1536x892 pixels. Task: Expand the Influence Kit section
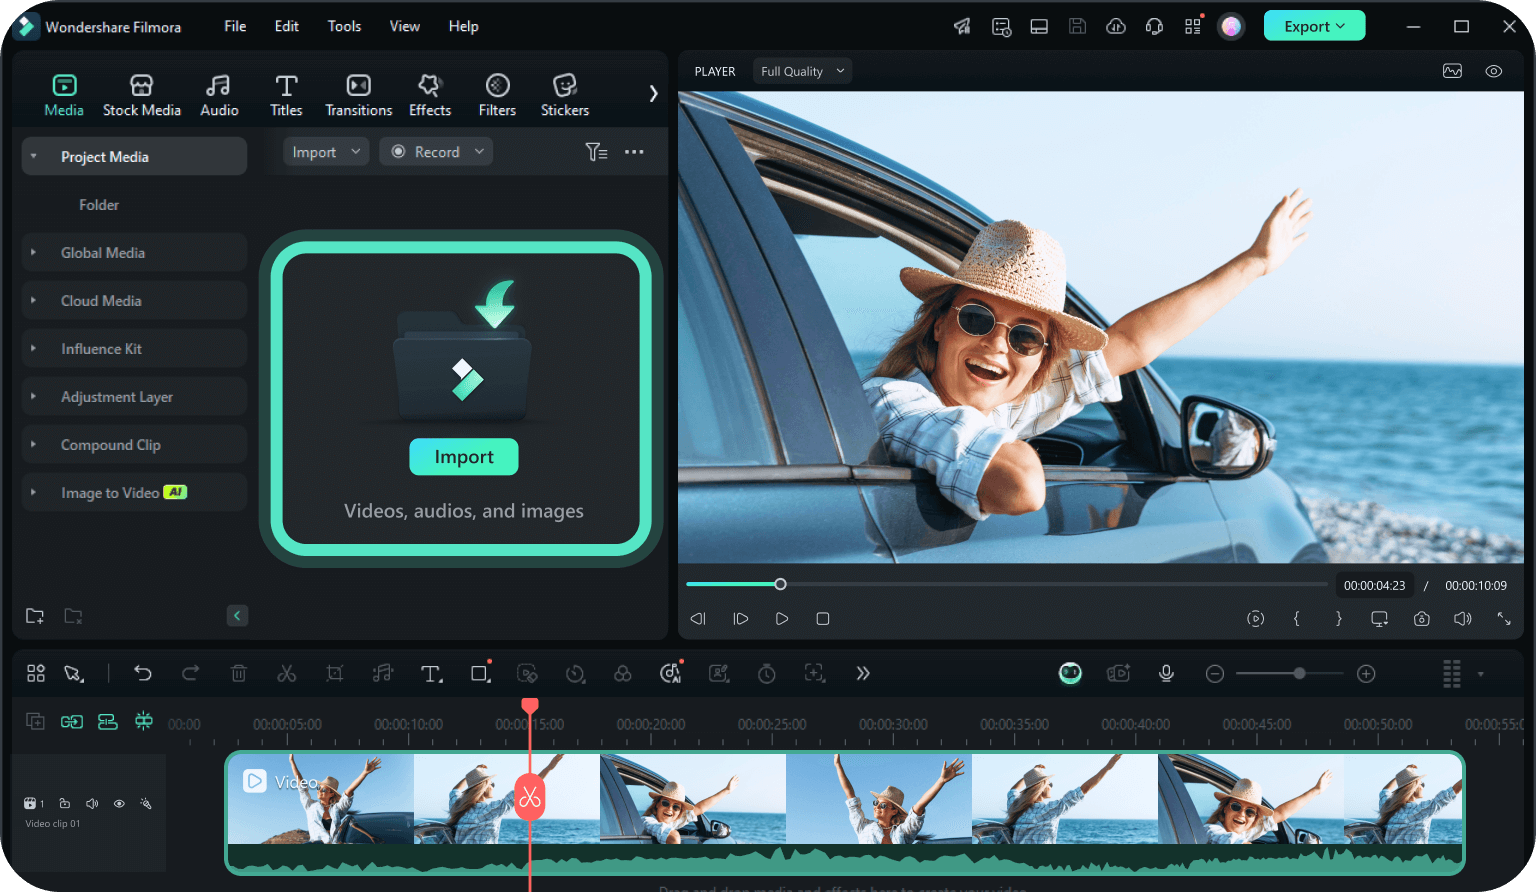tap(34, 349)
